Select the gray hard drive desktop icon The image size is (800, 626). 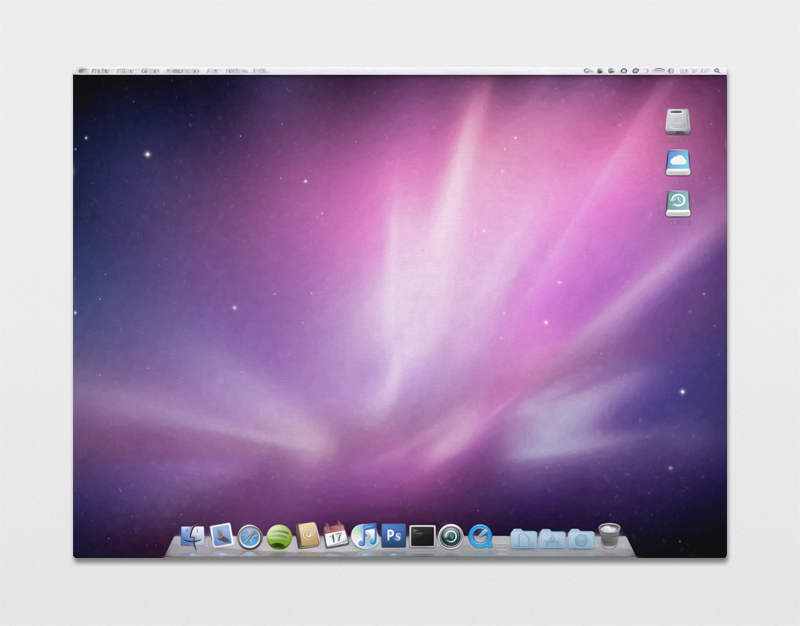coord(678,122)
